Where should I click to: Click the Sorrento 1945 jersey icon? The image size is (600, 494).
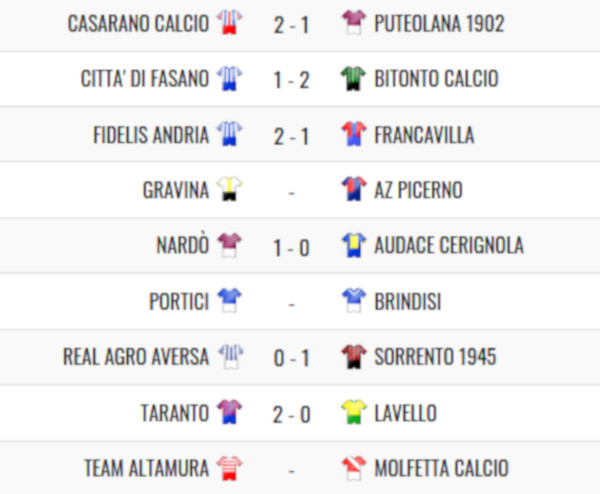[353, 357]
